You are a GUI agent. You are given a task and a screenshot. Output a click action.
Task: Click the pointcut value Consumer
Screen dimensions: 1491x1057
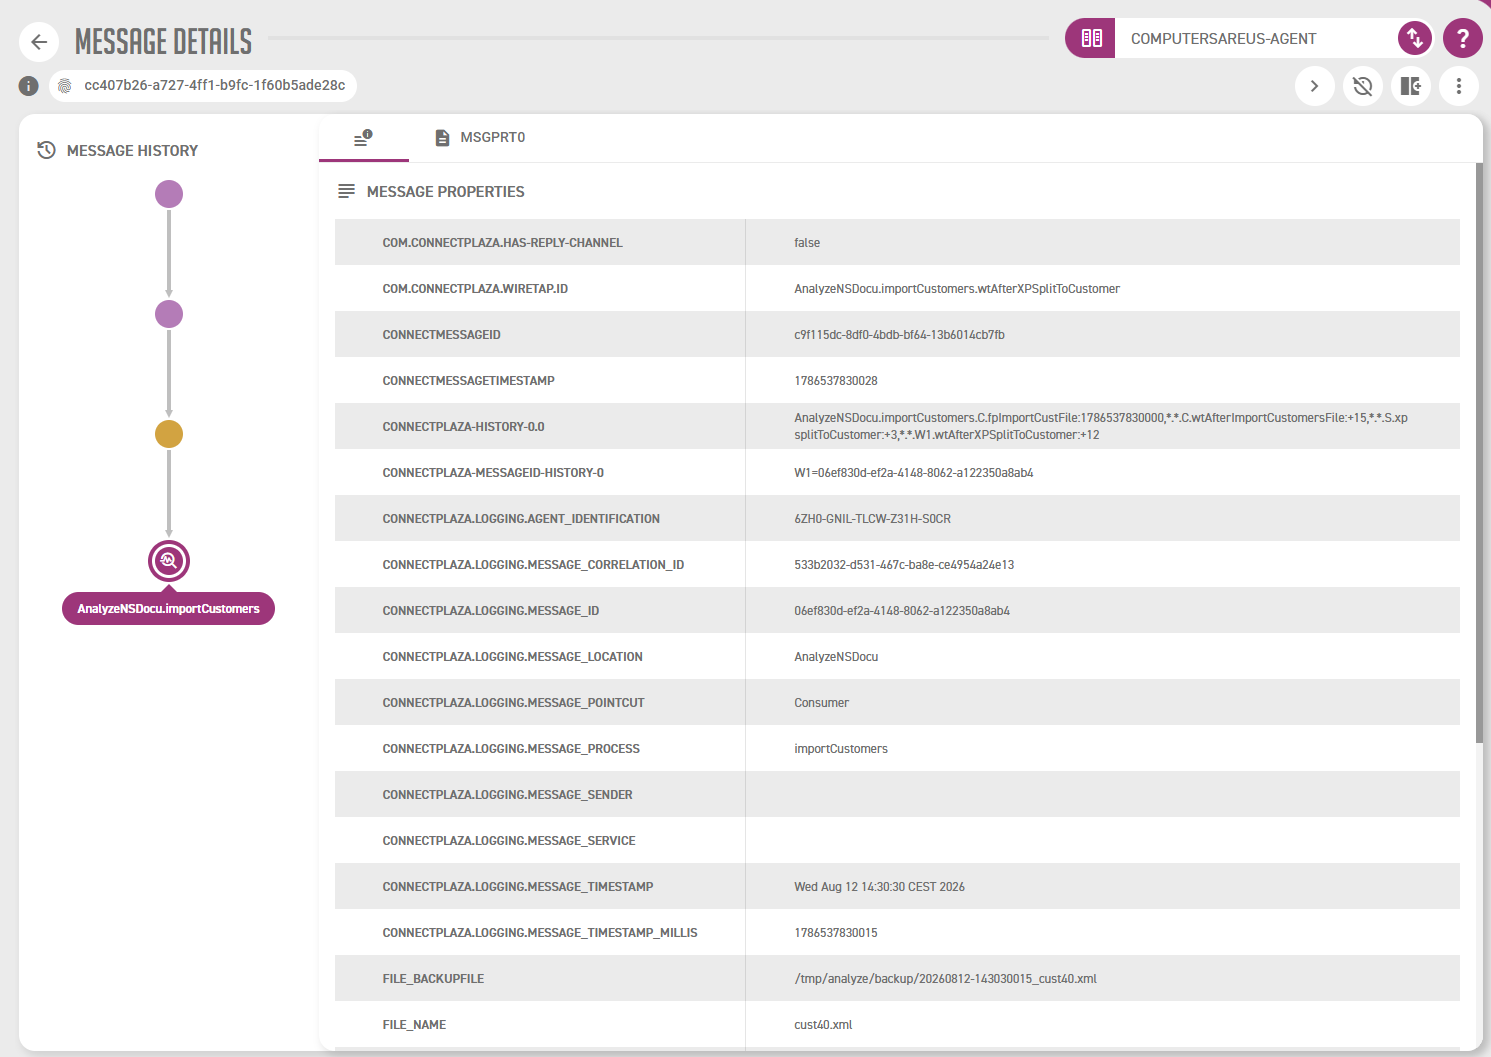(x=821, y=703)
